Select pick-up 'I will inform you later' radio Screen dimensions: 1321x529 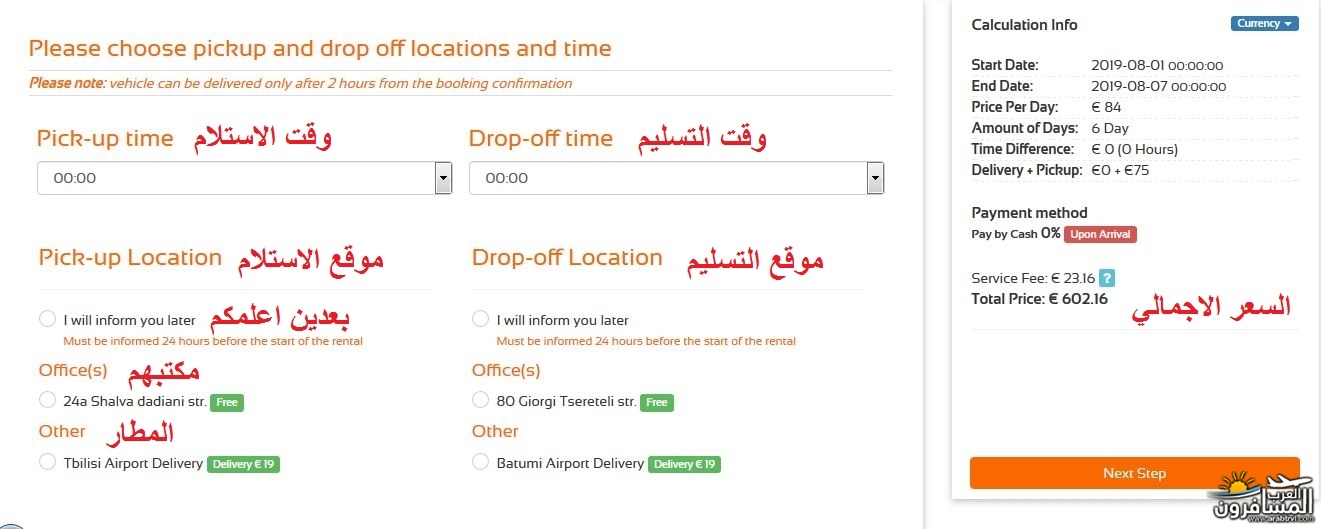(x=47, y=319)
